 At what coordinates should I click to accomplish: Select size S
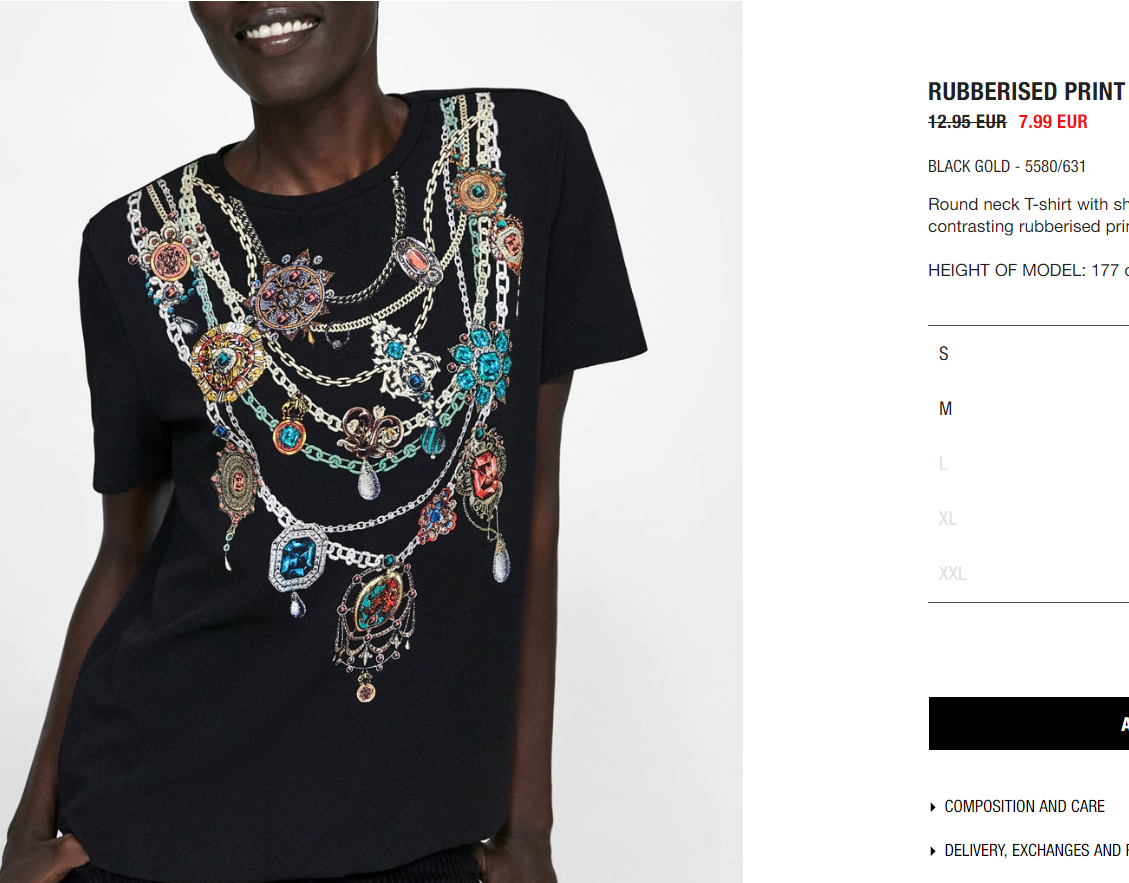(x=1028, y=354)
